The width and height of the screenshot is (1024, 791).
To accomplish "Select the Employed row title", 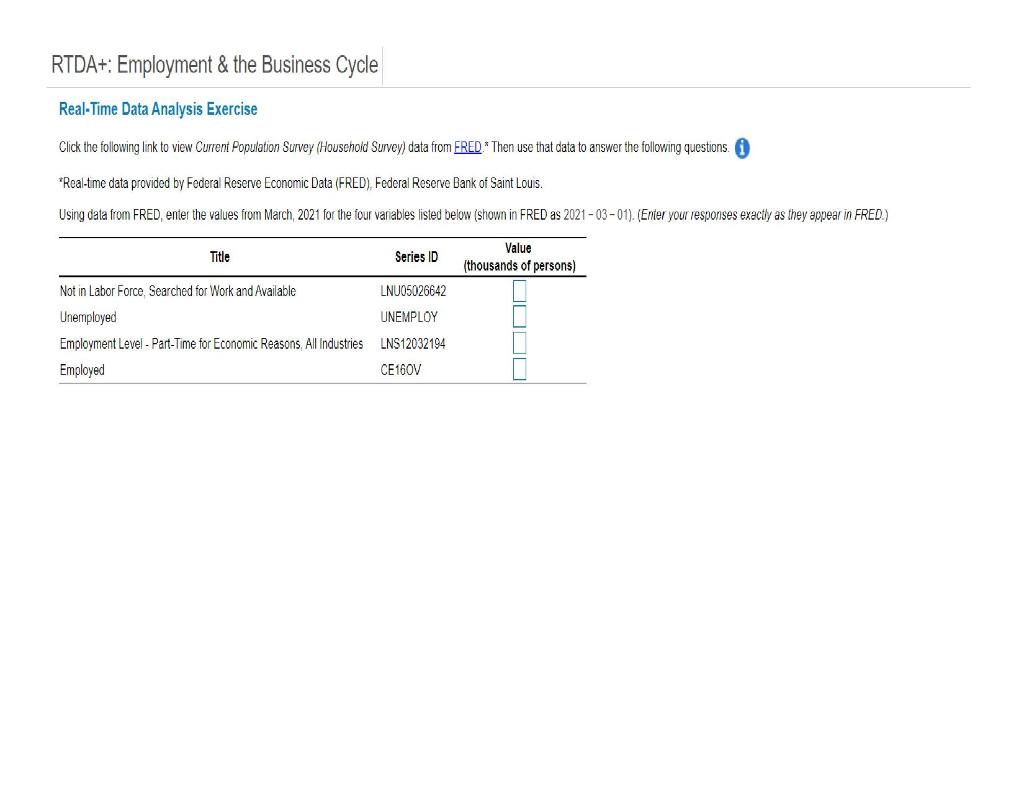I will [x=83, y=369].
